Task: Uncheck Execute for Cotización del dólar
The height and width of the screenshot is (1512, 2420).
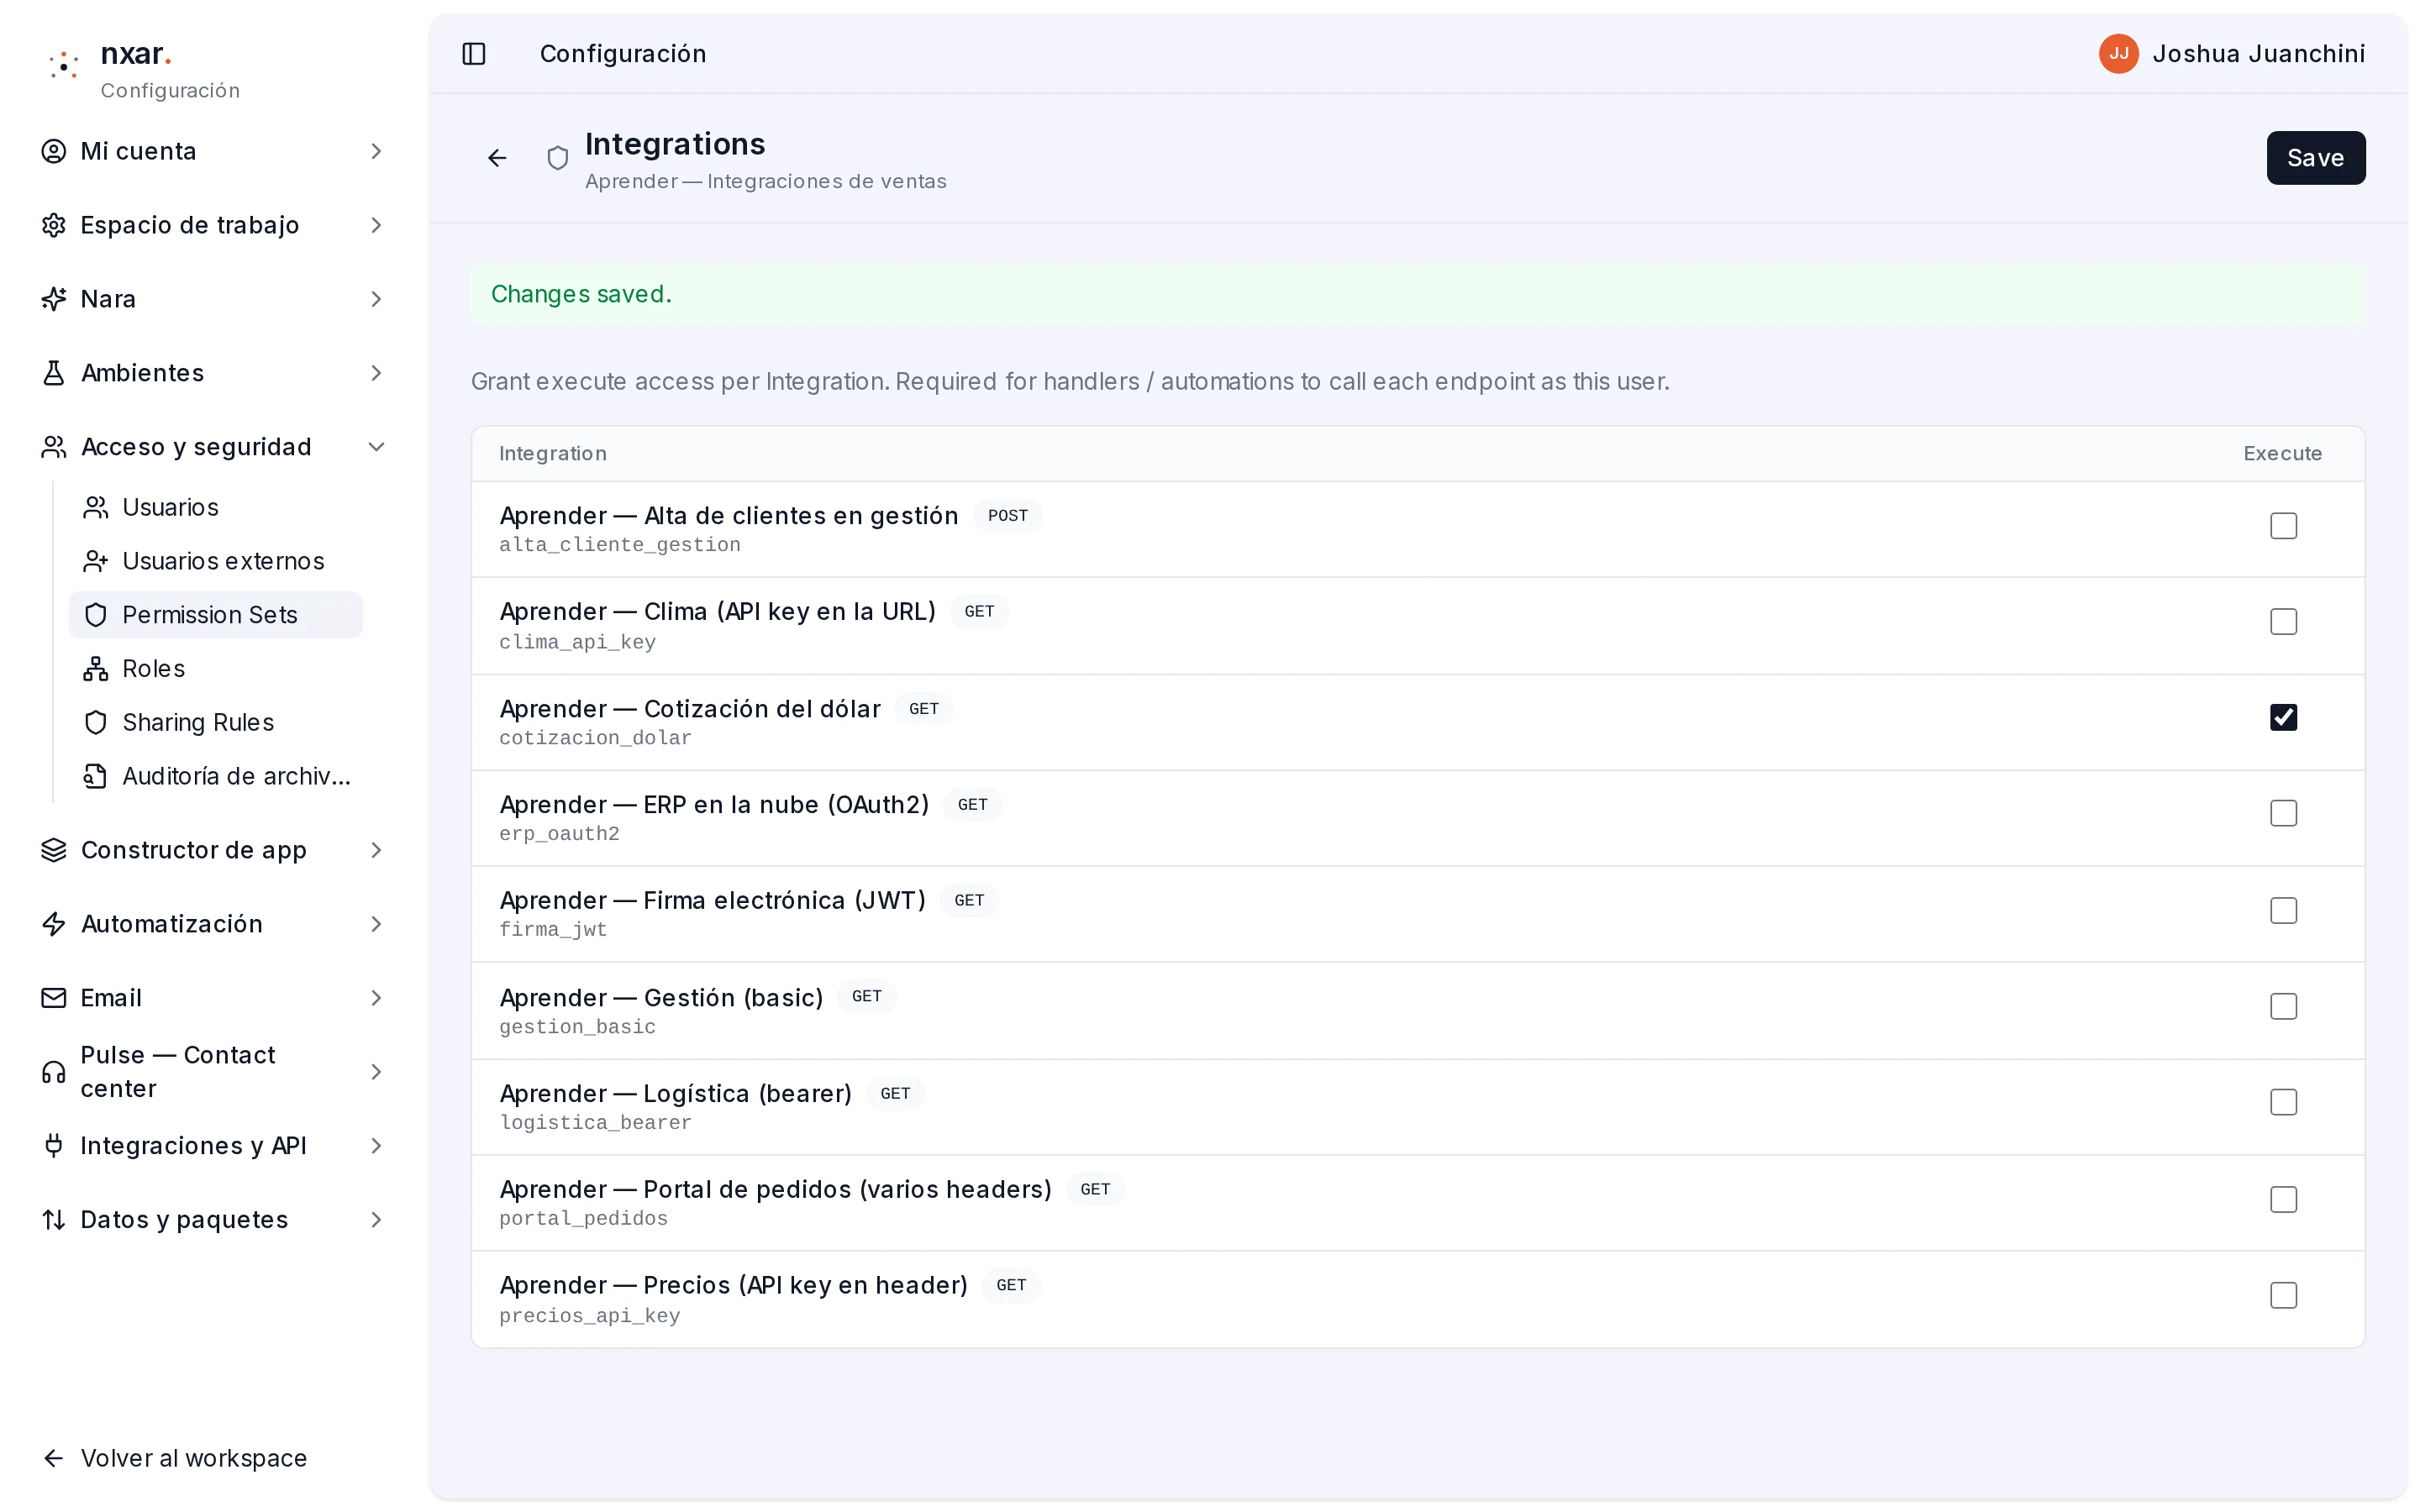Action: 2283,718
